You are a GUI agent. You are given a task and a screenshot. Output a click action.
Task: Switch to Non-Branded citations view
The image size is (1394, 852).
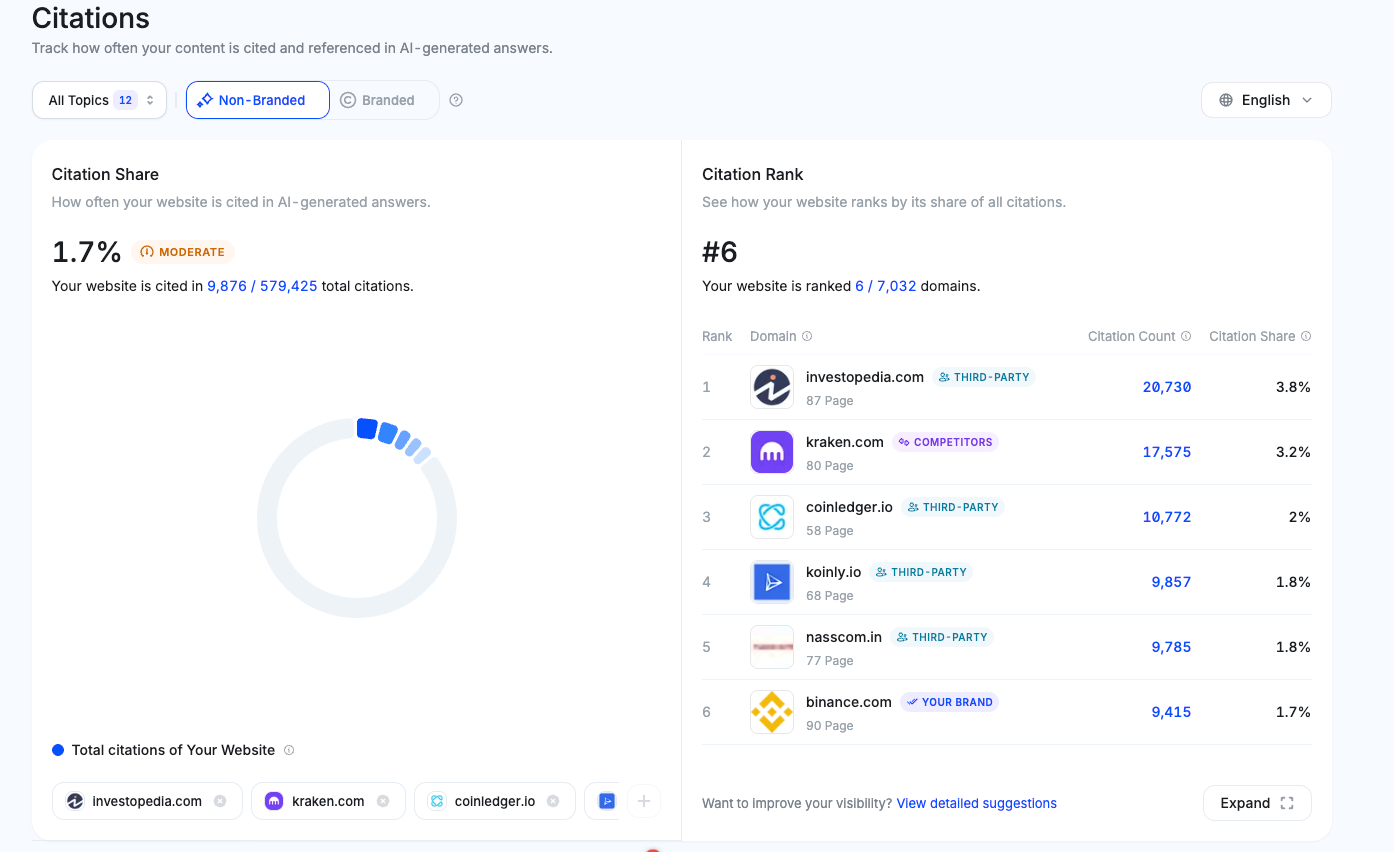click(x=258, y=100)
